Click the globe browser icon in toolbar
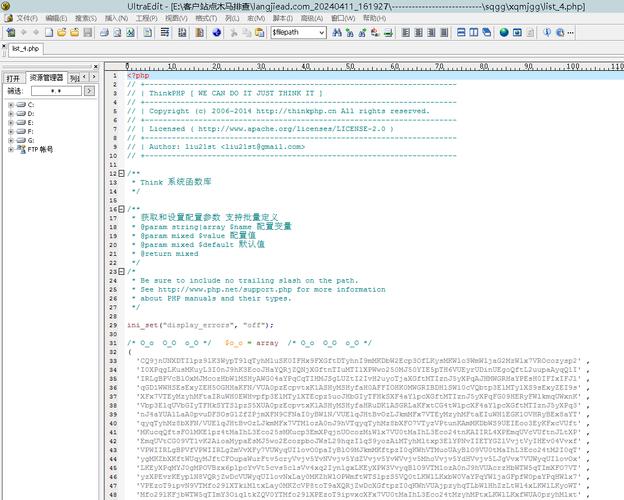624x500 pixels. pos(504,33)
